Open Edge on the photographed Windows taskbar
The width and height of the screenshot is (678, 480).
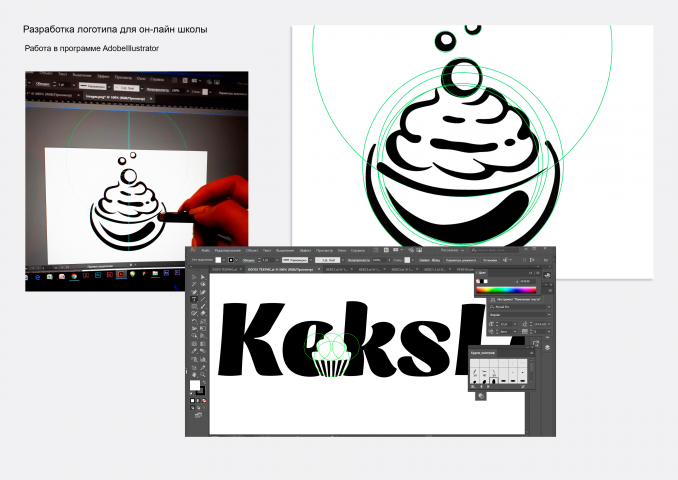point(38,277)
